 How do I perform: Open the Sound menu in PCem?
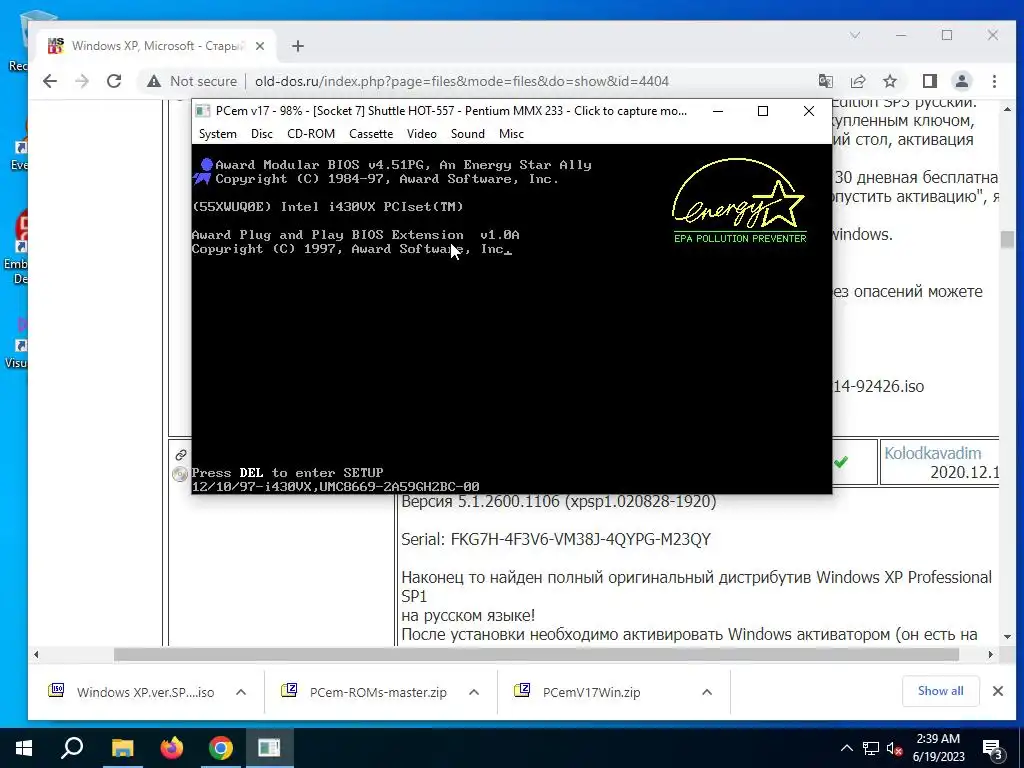(468, 134)
